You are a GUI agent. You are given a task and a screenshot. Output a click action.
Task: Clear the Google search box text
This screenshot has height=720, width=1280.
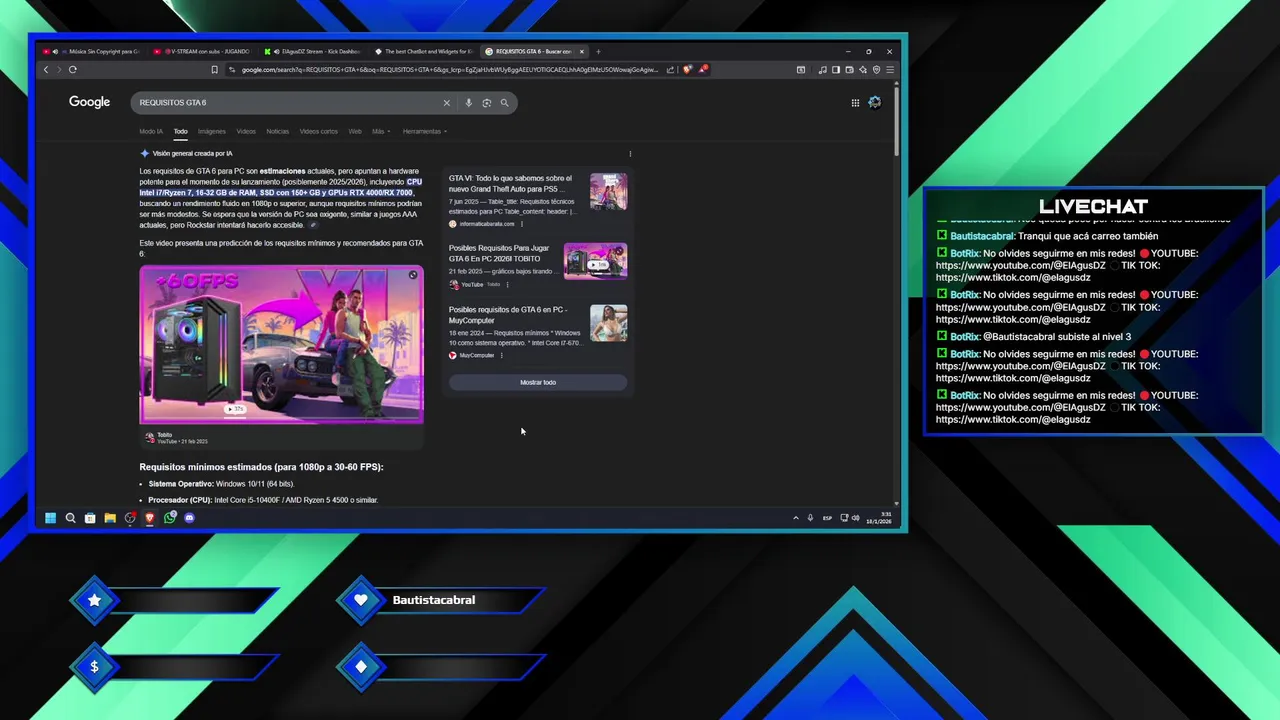[447, 103]
